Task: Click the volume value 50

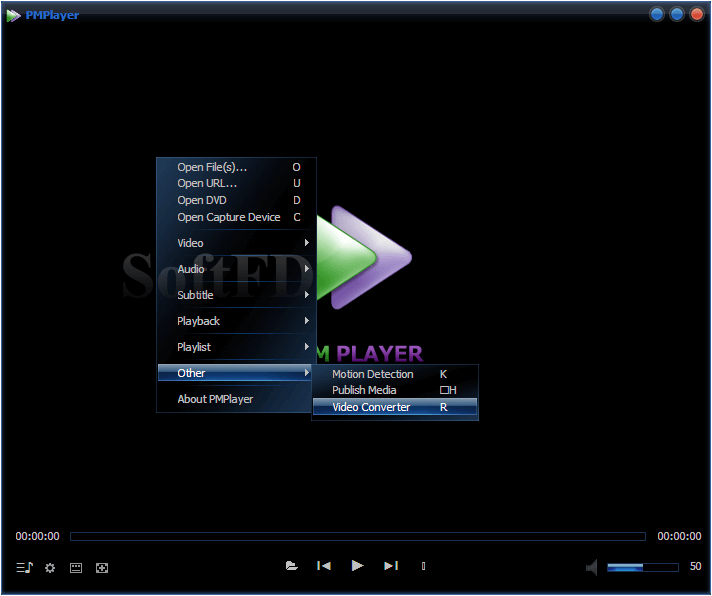Action: click(695, 566)
